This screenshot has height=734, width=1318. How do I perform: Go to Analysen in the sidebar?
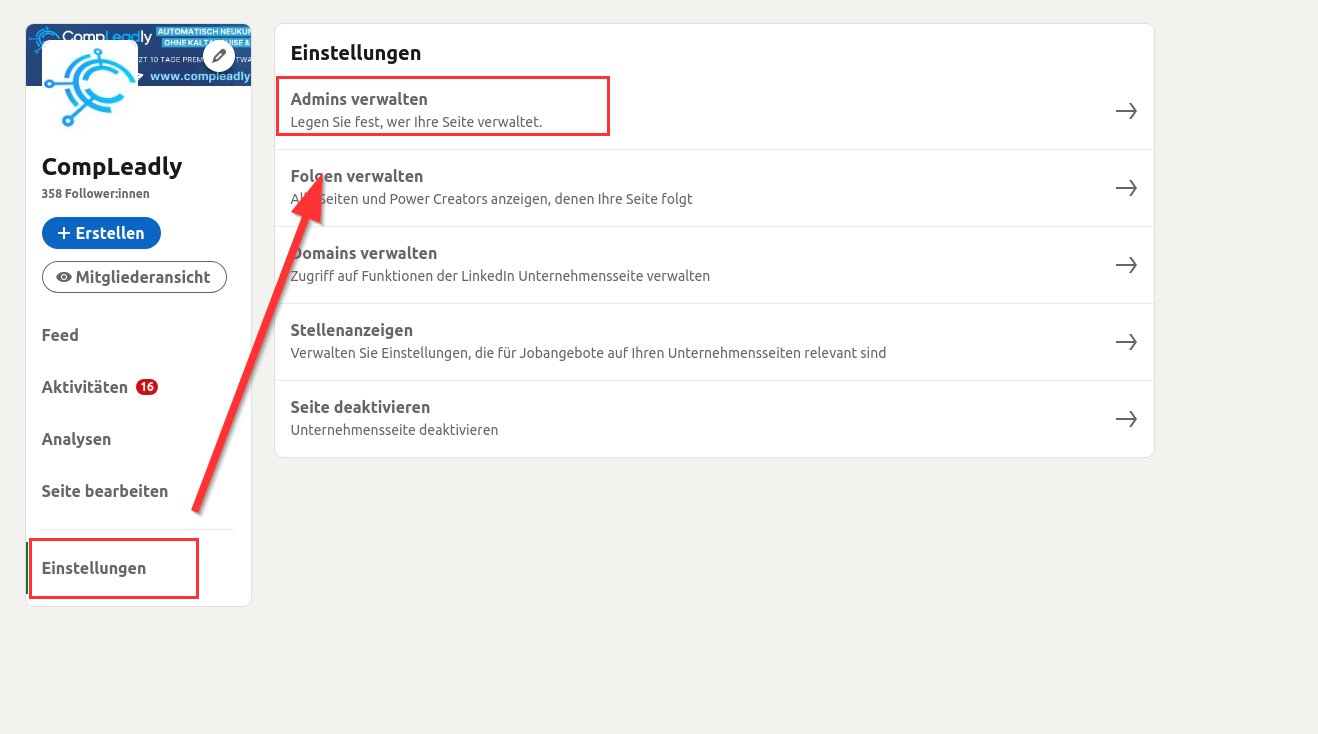[76, 439]
